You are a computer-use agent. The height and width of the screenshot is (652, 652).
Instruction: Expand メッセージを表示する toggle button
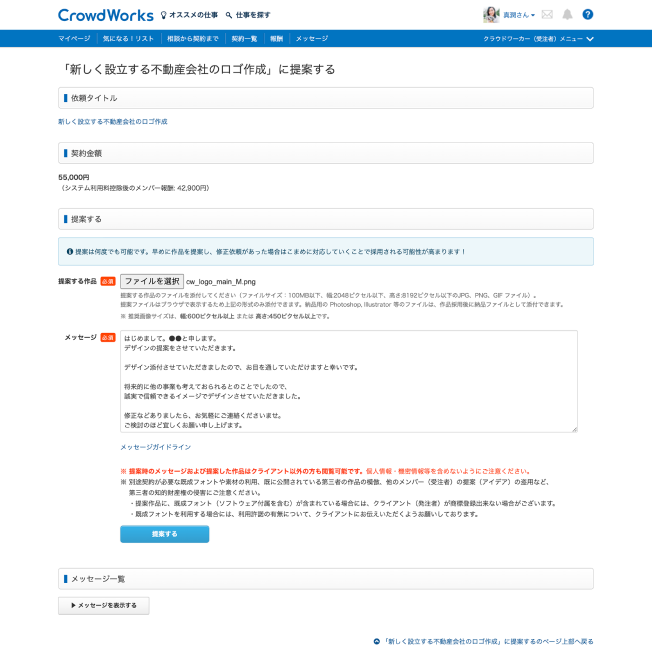[104, 605]
